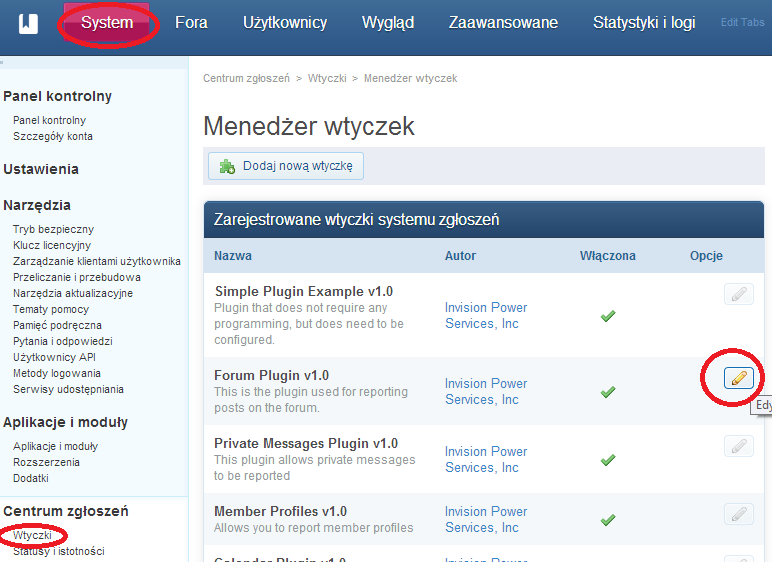Image resolution: width=772 pixels, height=563 pixels.
Task: Open Rozszerzenia in sidebar
Action: coord(46,462)
